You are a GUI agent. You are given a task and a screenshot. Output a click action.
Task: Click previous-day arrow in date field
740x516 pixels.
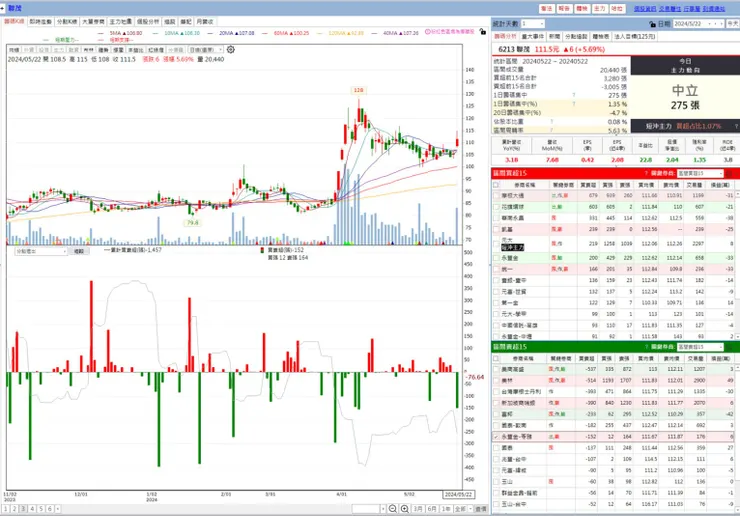click(x=715, y=24)
